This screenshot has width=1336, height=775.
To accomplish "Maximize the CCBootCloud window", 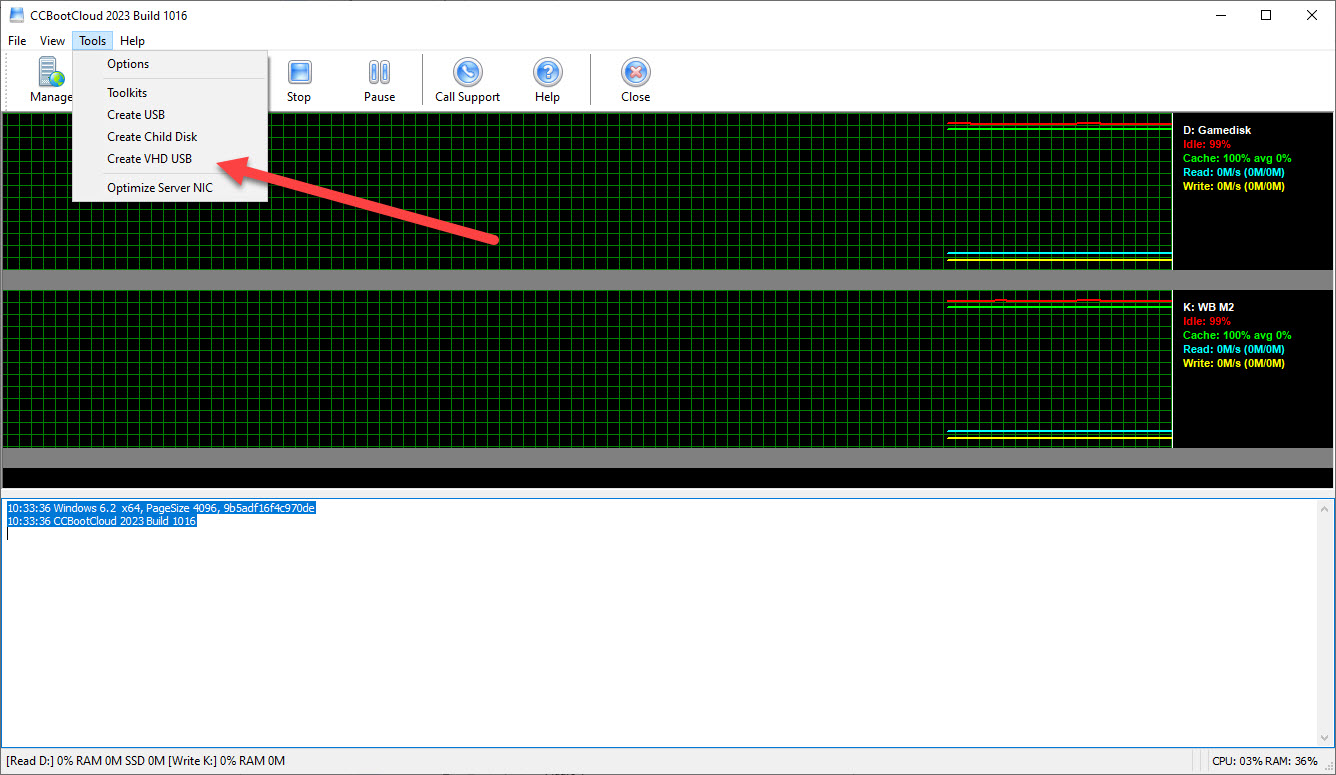I will click(x=1266, y=15).
